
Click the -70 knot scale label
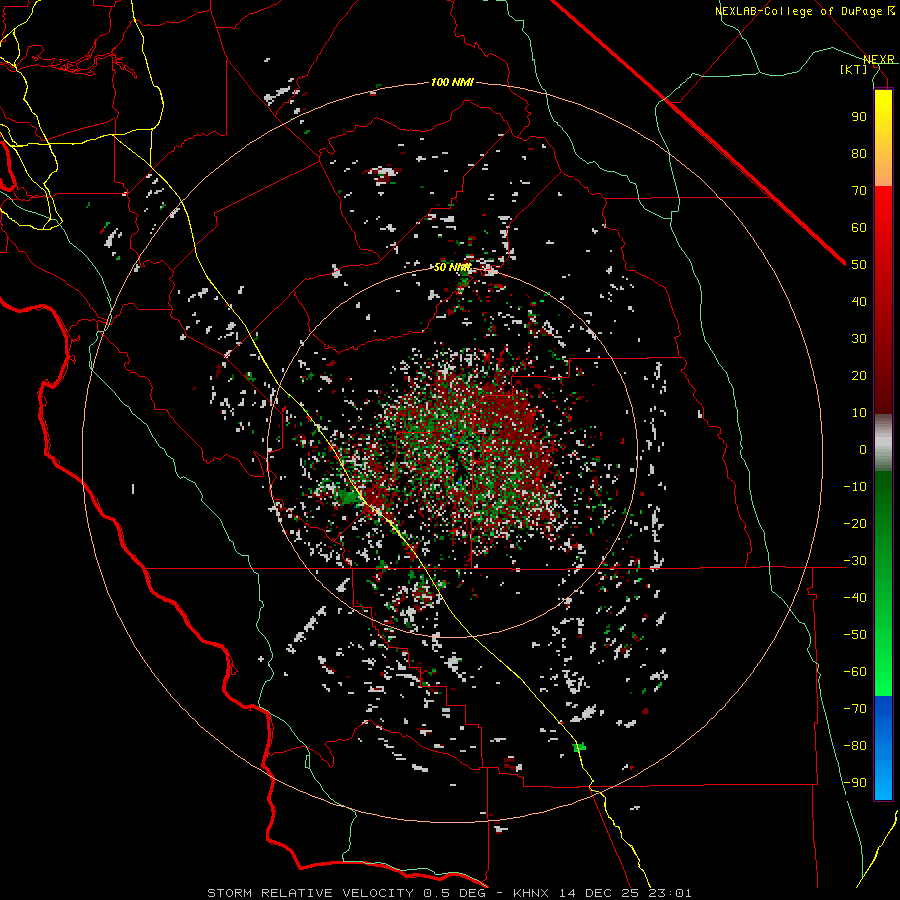click(x=855, y=709)
